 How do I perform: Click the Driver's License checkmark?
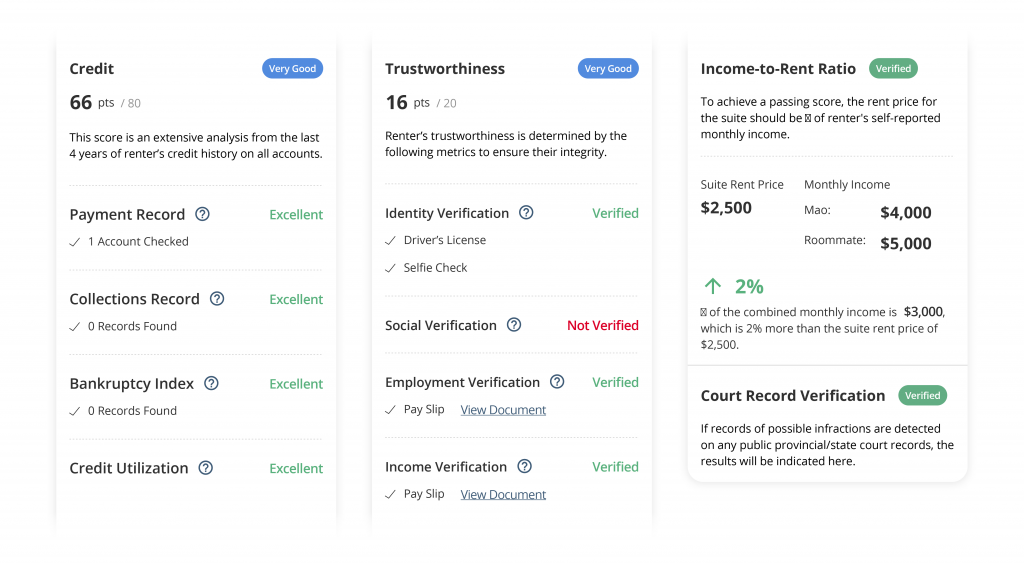tap(391, 241)
